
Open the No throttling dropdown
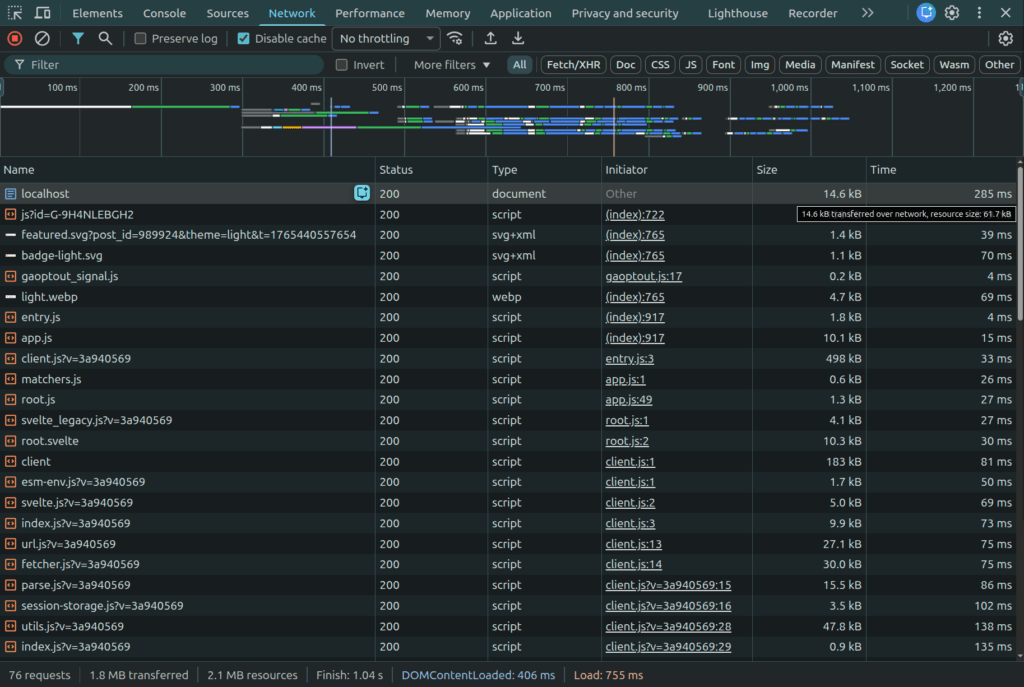[x=385, y=38]
